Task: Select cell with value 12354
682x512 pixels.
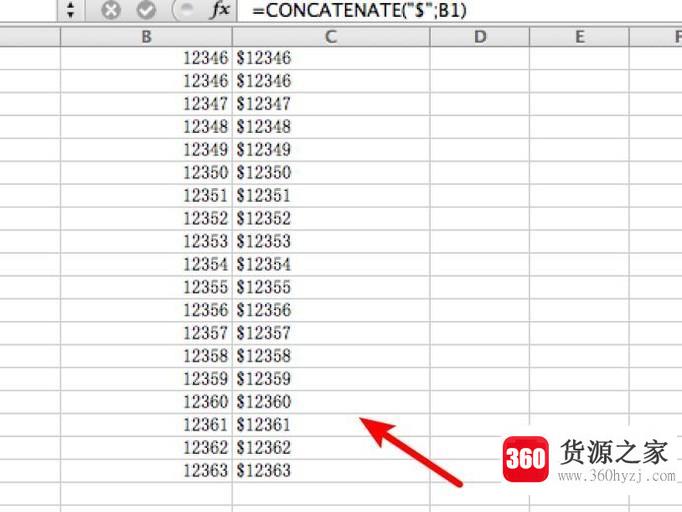Action: [x=146, y=264]
